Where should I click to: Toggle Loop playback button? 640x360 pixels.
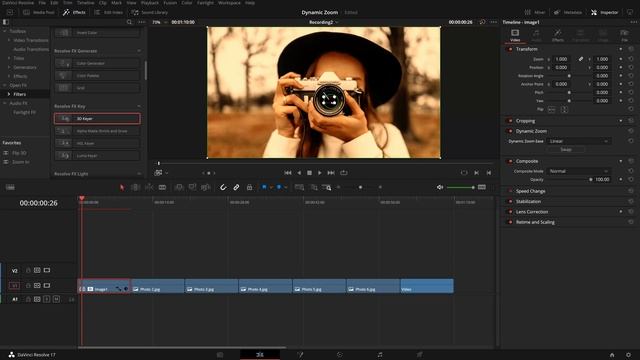(x=344, y=173)
